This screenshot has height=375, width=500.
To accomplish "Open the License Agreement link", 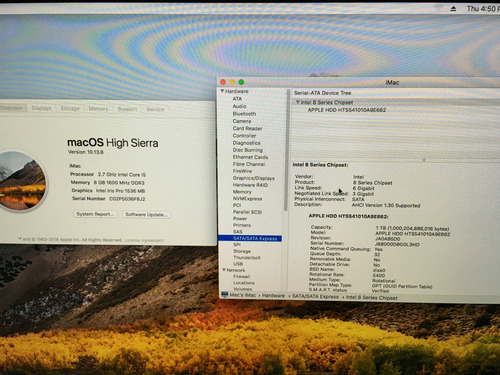I will pyautogui.click(x=144, y=240).
